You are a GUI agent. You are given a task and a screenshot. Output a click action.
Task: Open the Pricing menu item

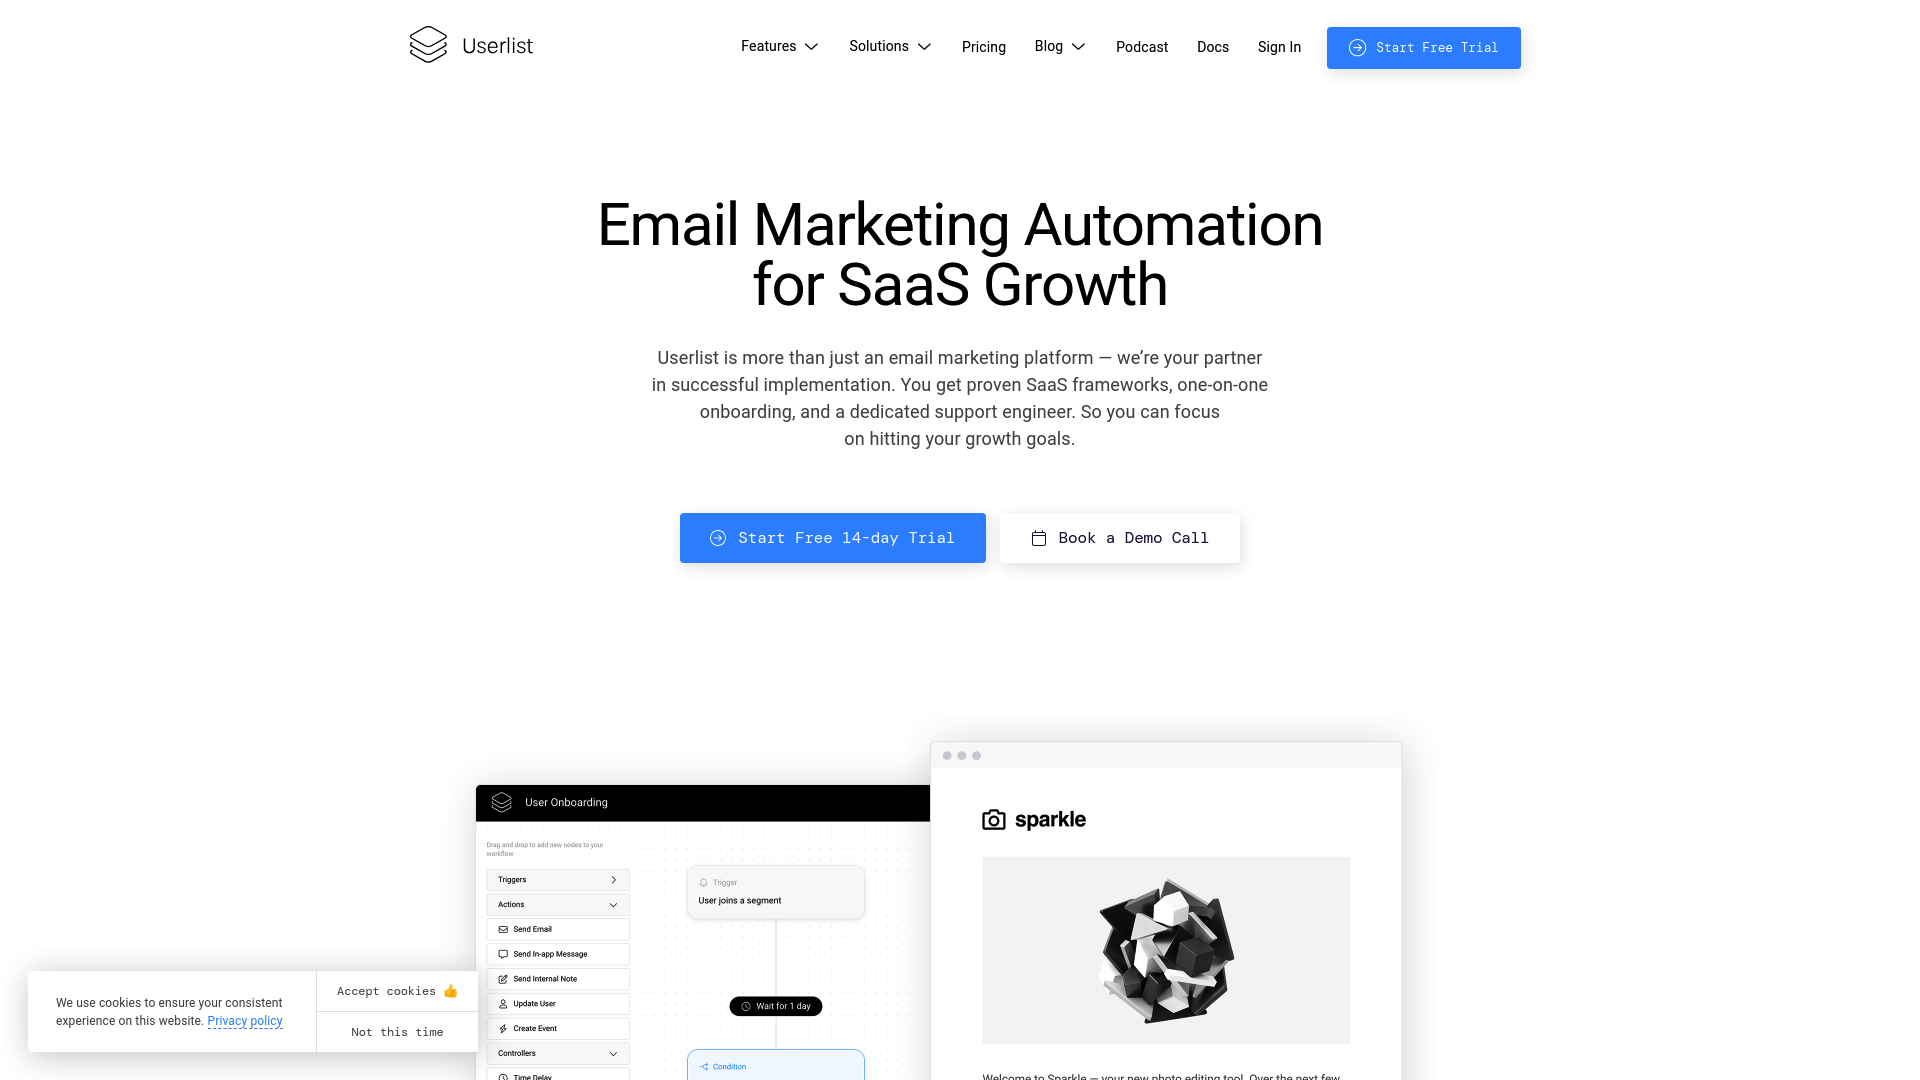984,47
